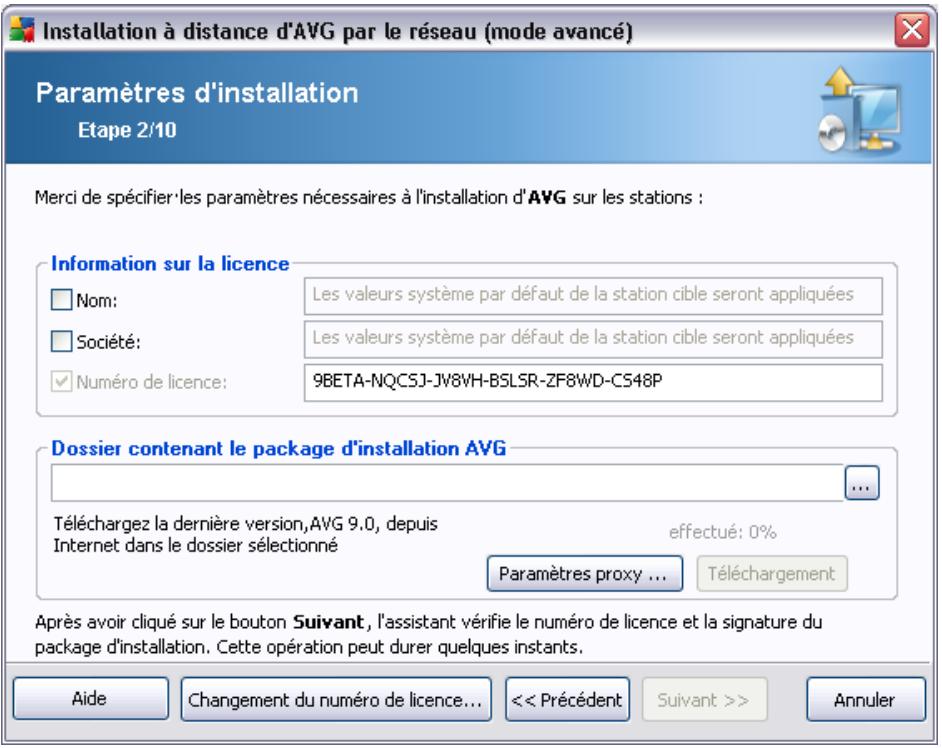Click the 'Paramètres d'installation' heading

coord(197,93)
